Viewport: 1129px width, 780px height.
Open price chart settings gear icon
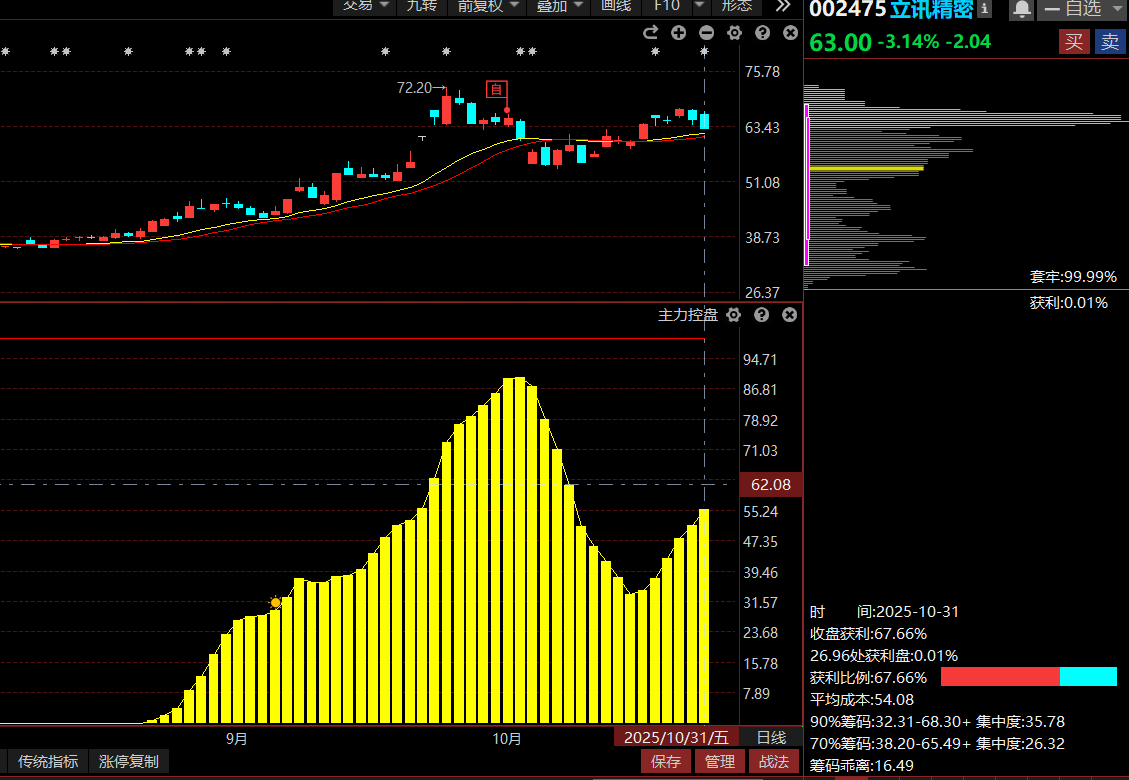(x=734, y=33)
